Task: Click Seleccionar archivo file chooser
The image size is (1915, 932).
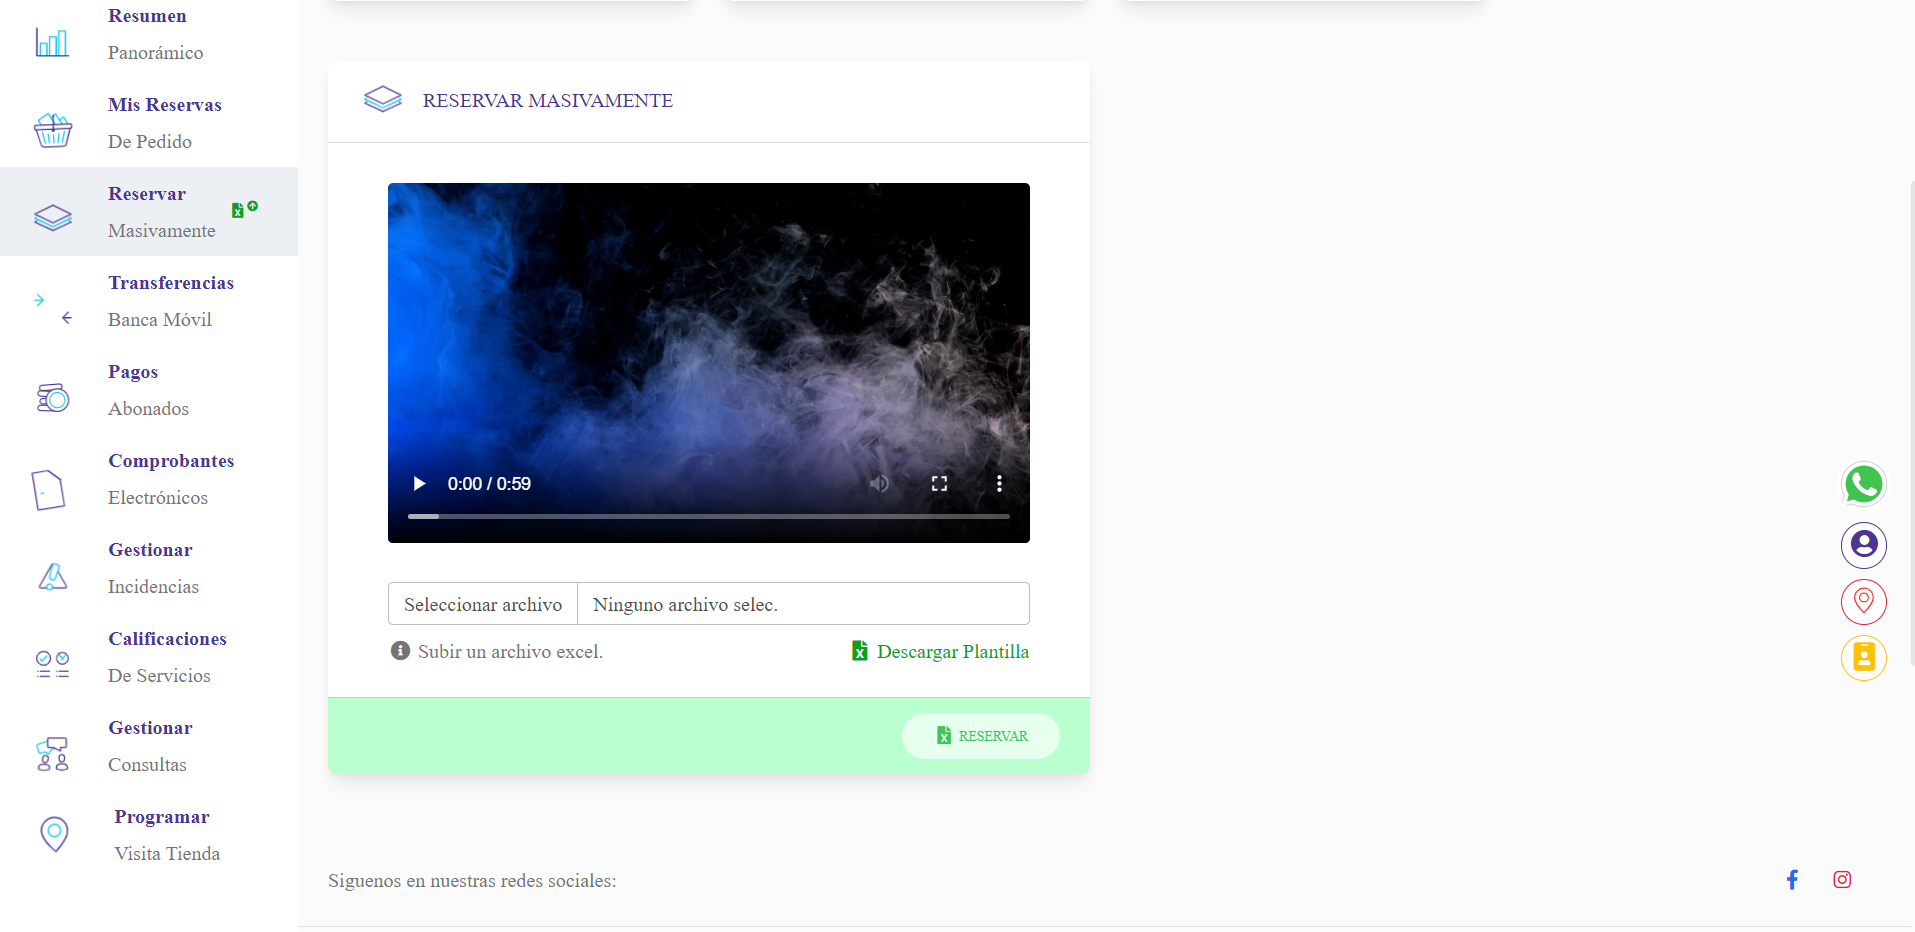Action: (483, 605)
